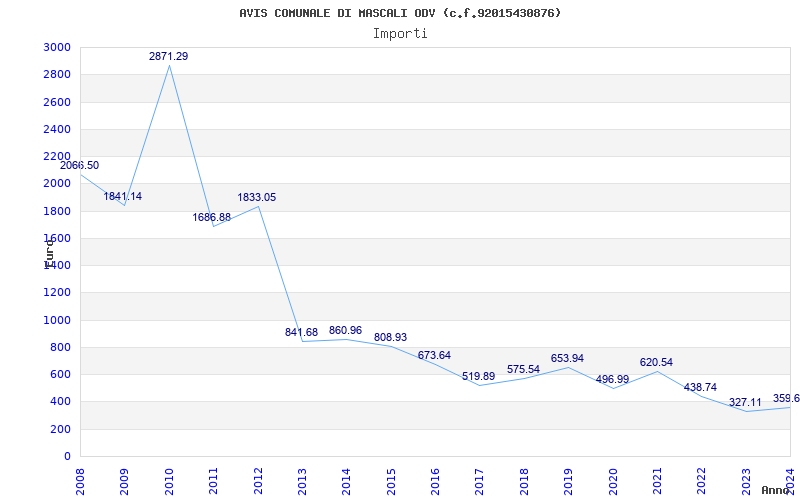Select the 653.94 data label

[x=567, y=359]
